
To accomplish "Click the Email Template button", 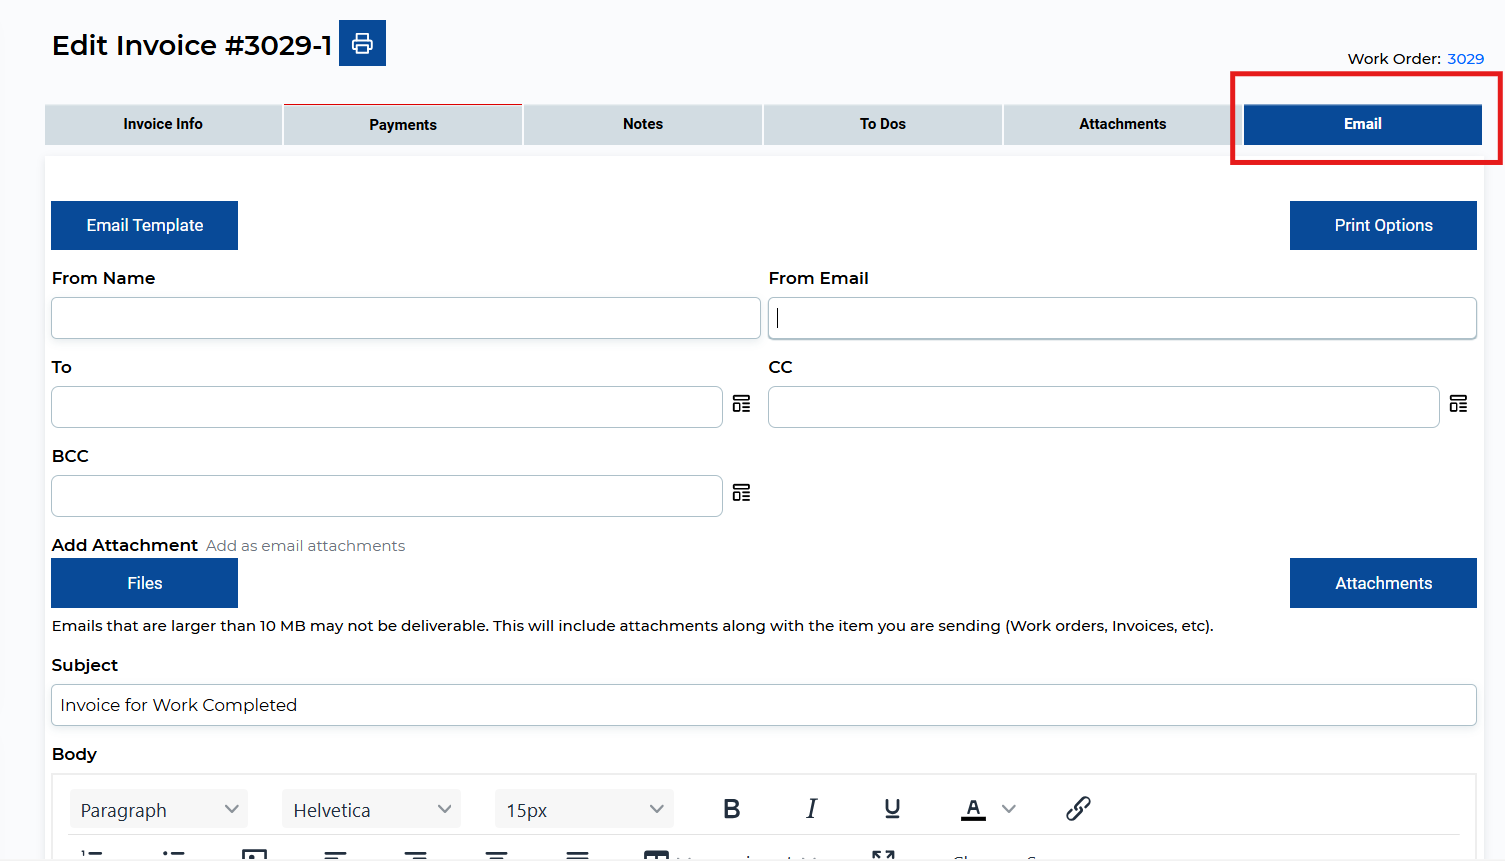I will [x=145, y=226].
